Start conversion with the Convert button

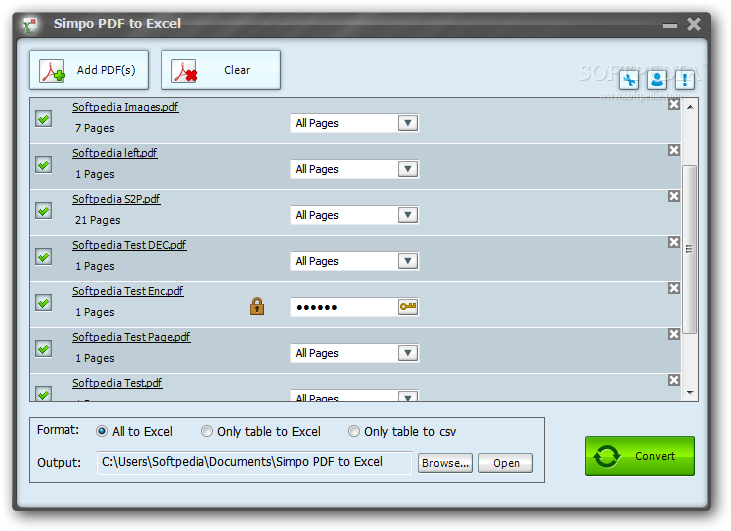(x=640, y=456)
